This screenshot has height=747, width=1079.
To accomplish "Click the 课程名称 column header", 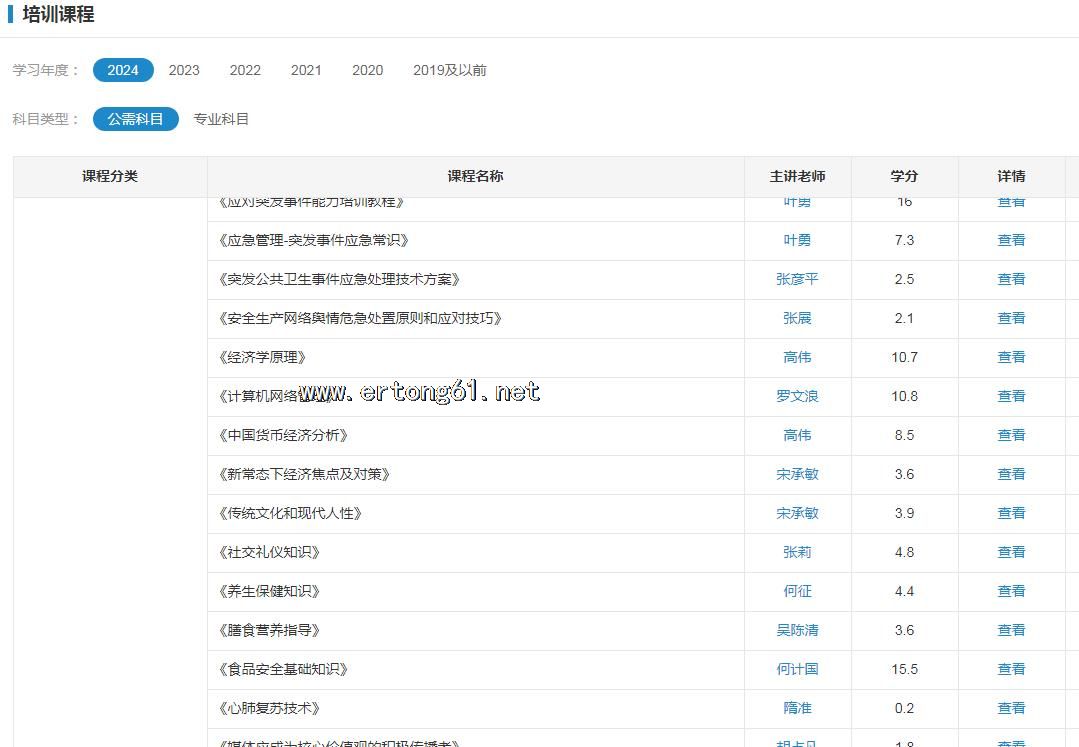I will 475,176.
